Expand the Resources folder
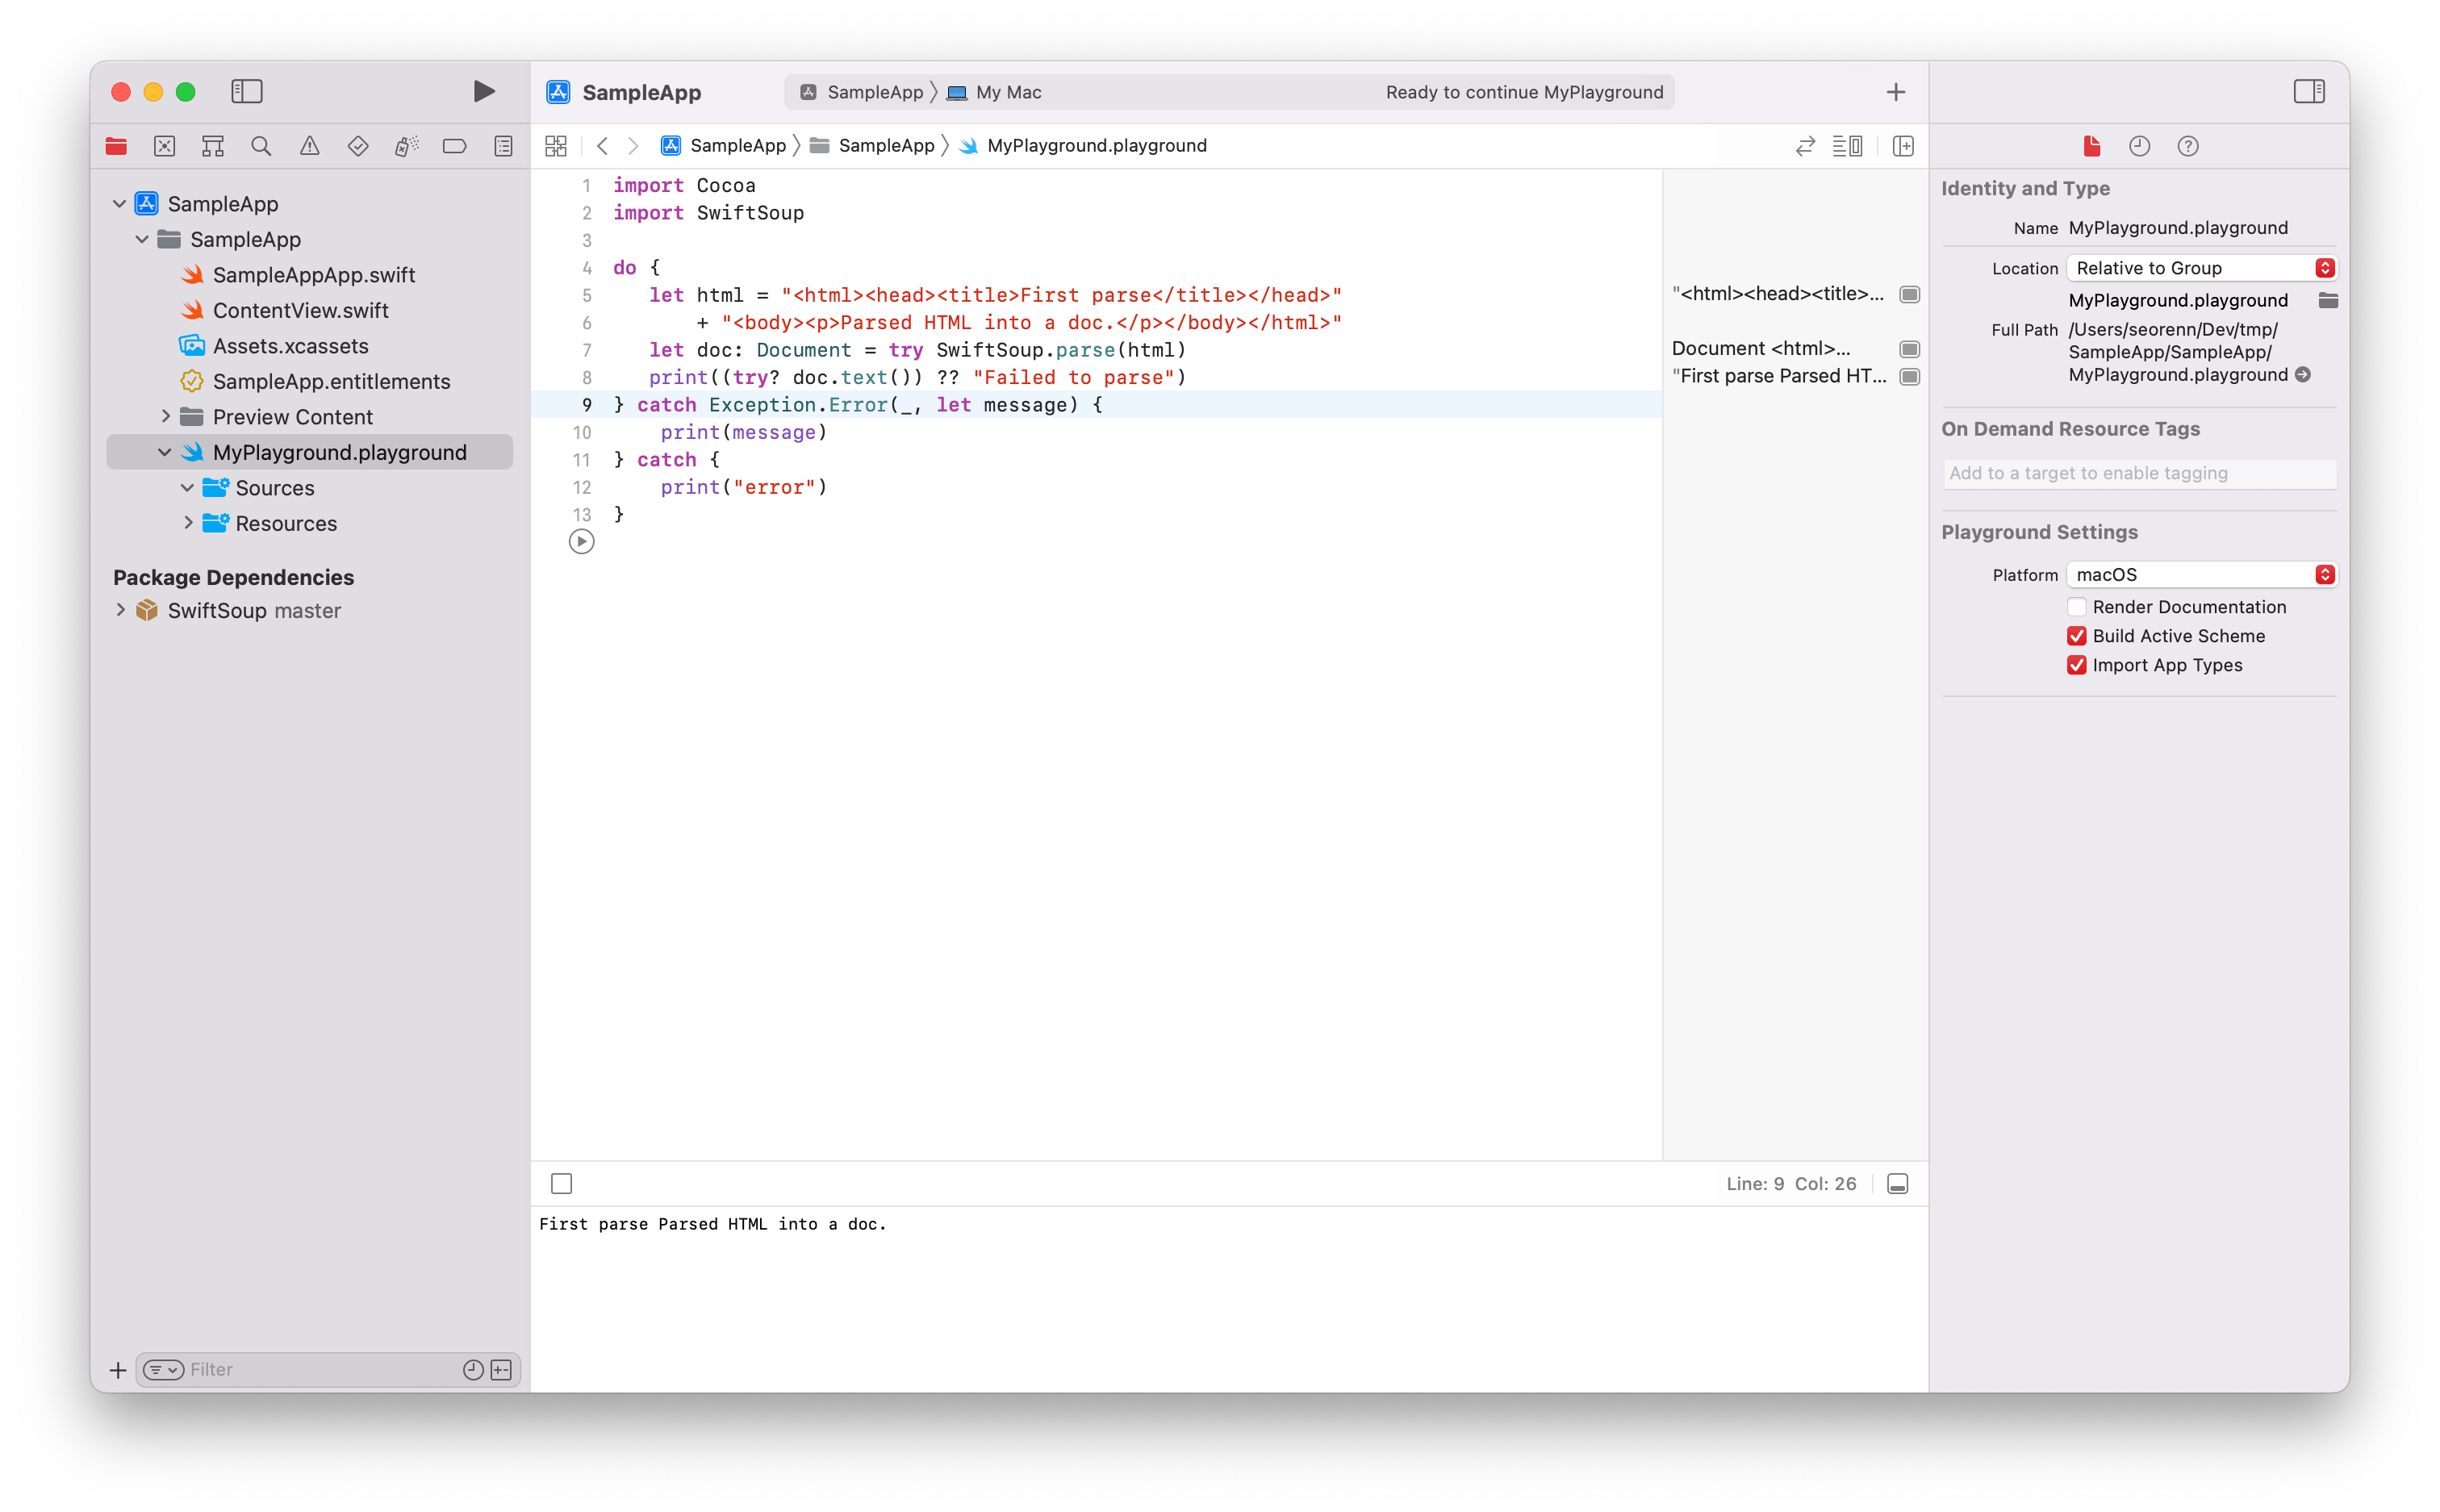The height and width of the screenshot is (1512, 2440). [187, 524]
